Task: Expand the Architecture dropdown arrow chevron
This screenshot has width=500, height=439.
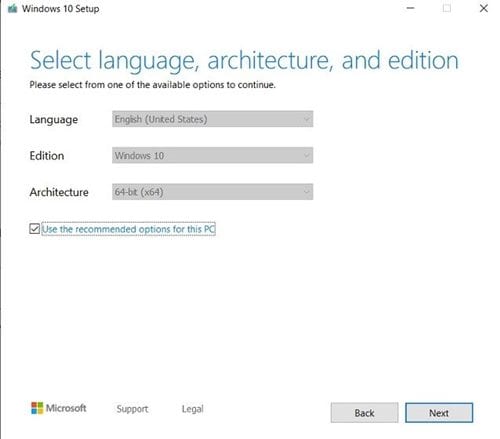Action: [x=306, y=192]
